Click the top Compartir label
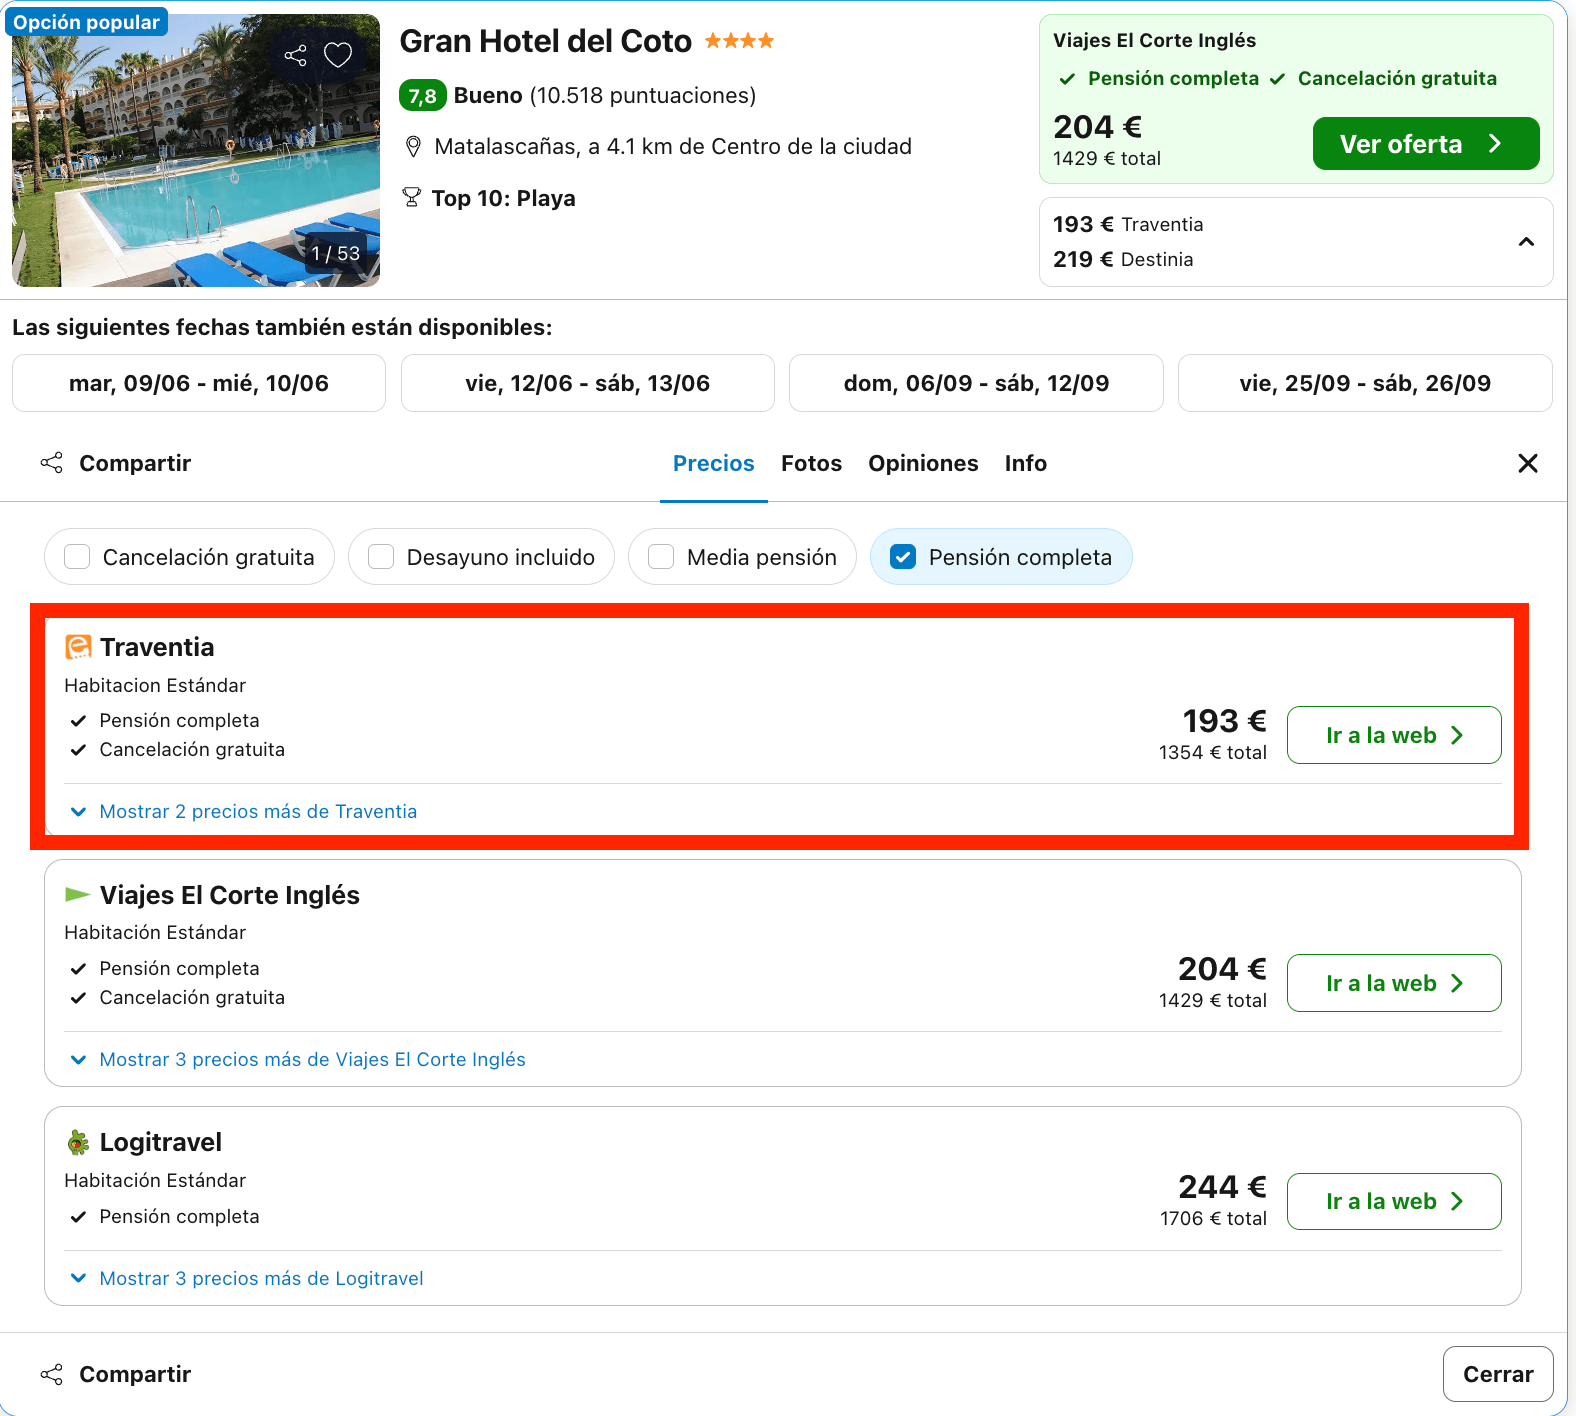The height and width of the screenshot is (1416, 1576). 135,463
